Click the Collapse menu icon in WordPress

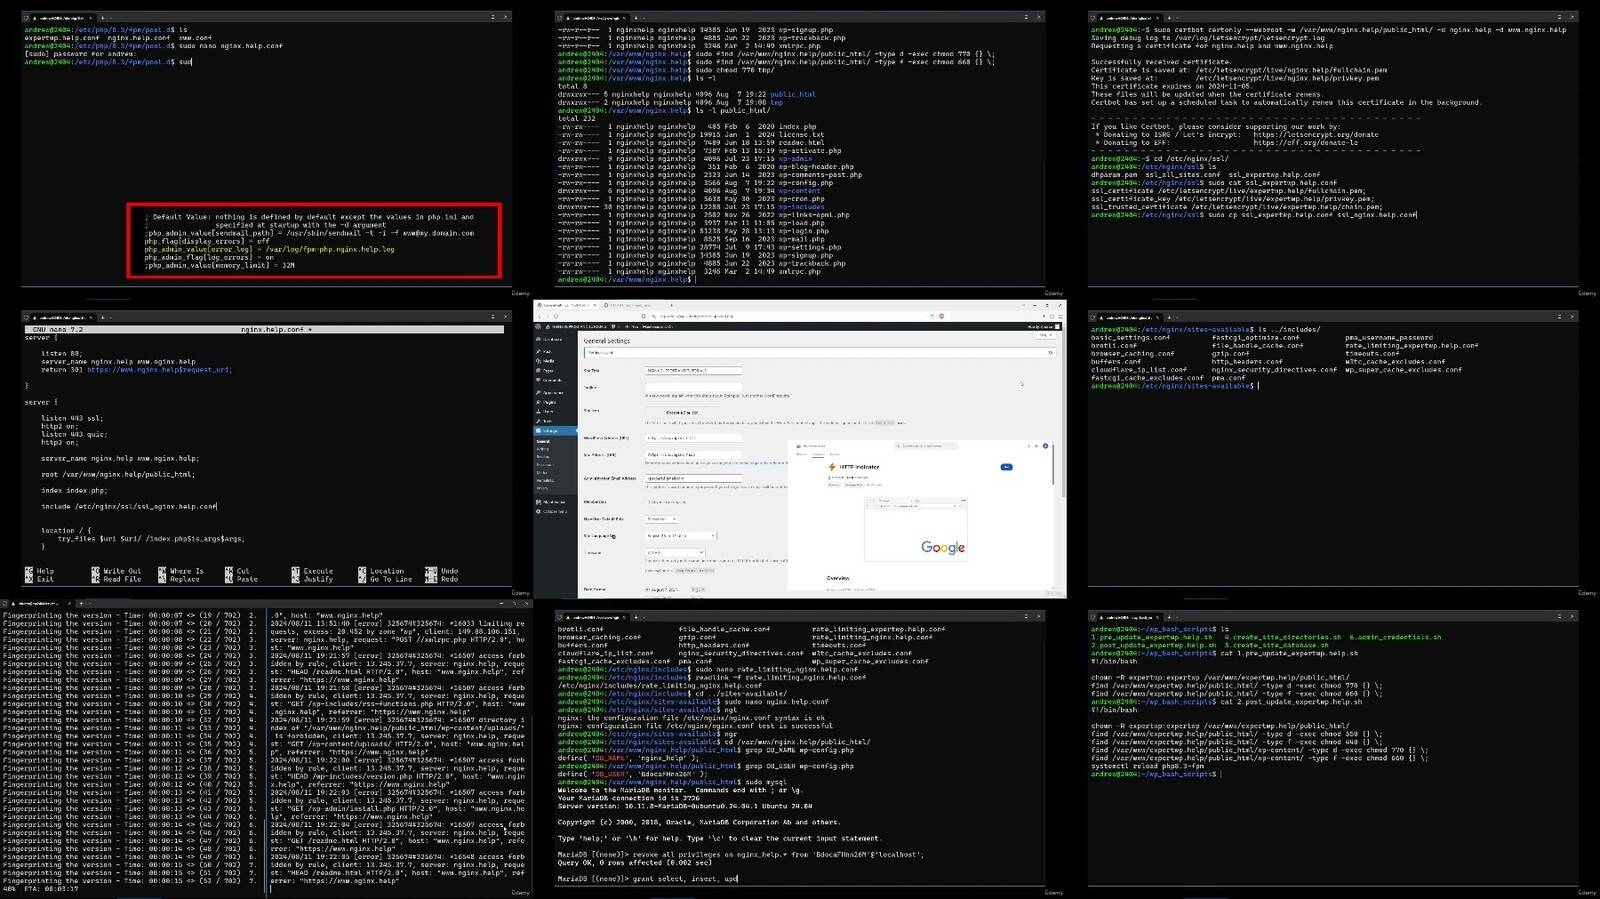coord(538,511)
